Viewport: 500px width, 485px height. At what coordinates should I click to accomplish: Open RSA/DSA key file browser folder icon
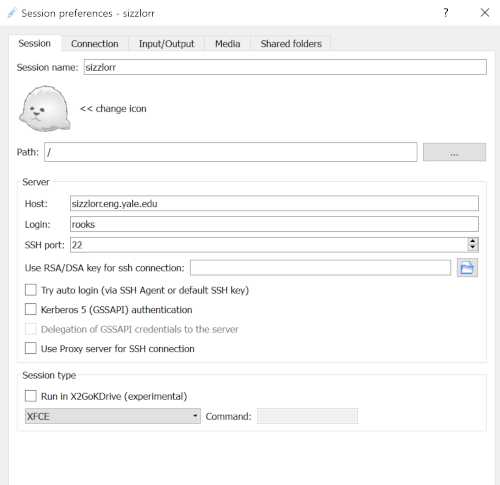point(467,268)
